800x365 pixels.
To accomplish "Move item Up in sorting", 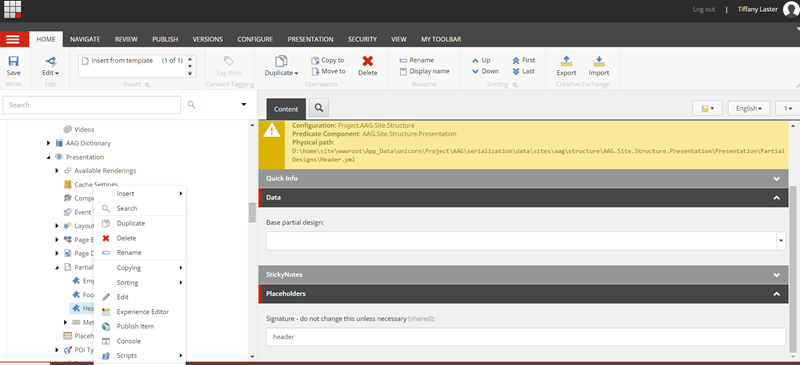I will [481, 60].
